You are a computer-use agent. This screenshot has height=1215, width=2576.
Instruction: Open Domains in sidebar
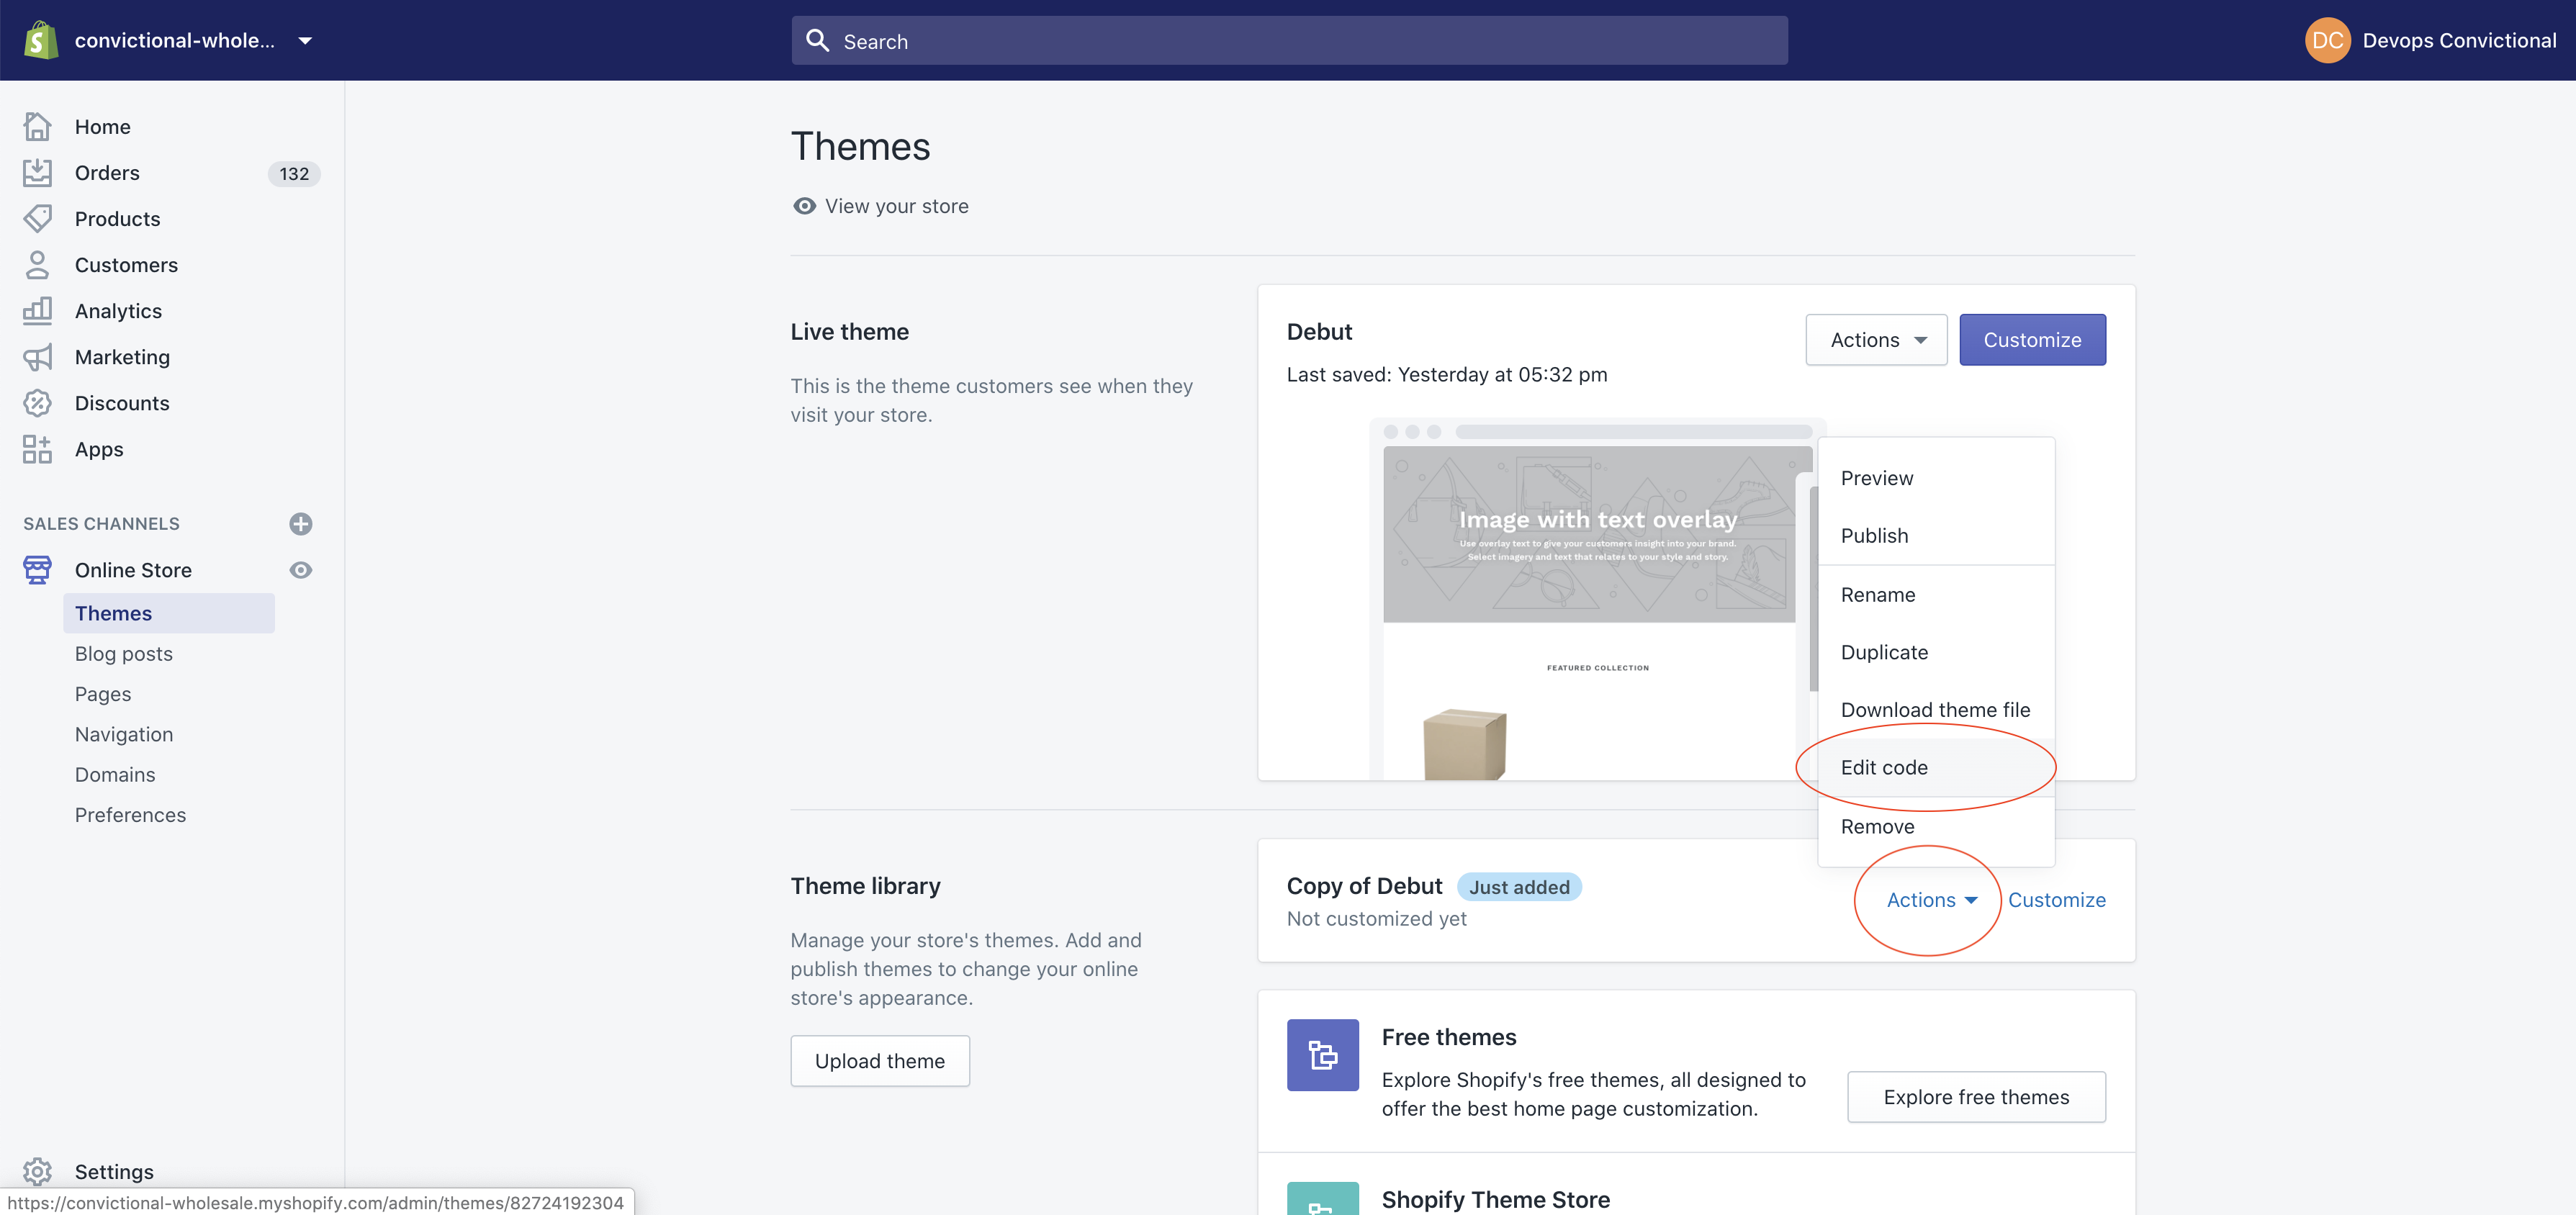pos(115,775)
